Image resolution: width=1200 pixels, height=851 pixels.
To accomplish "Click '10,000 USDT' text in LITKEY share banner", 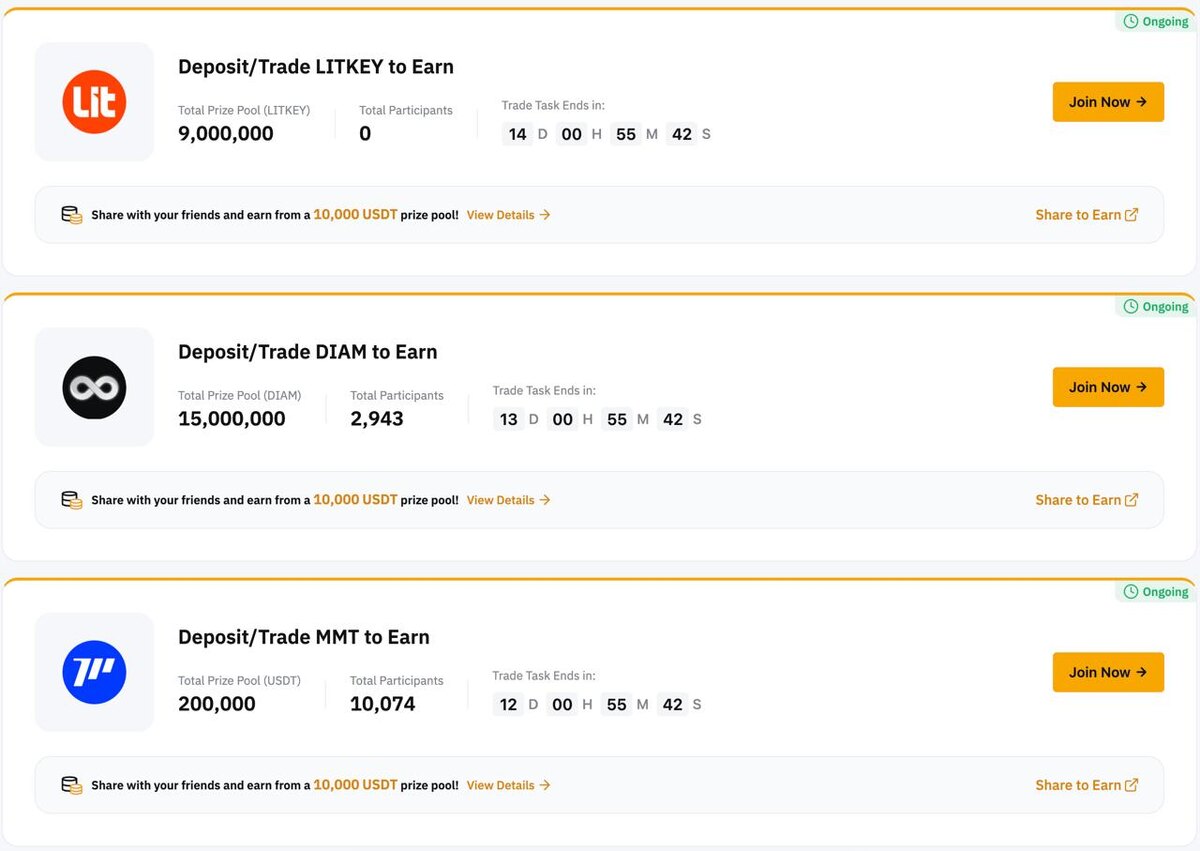I will [x=355, y=215].
